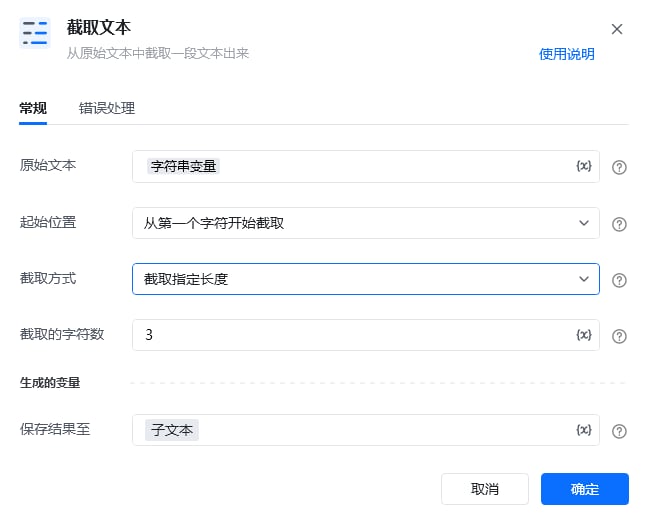Show help for 保存结果至 field

coord(619,431)
